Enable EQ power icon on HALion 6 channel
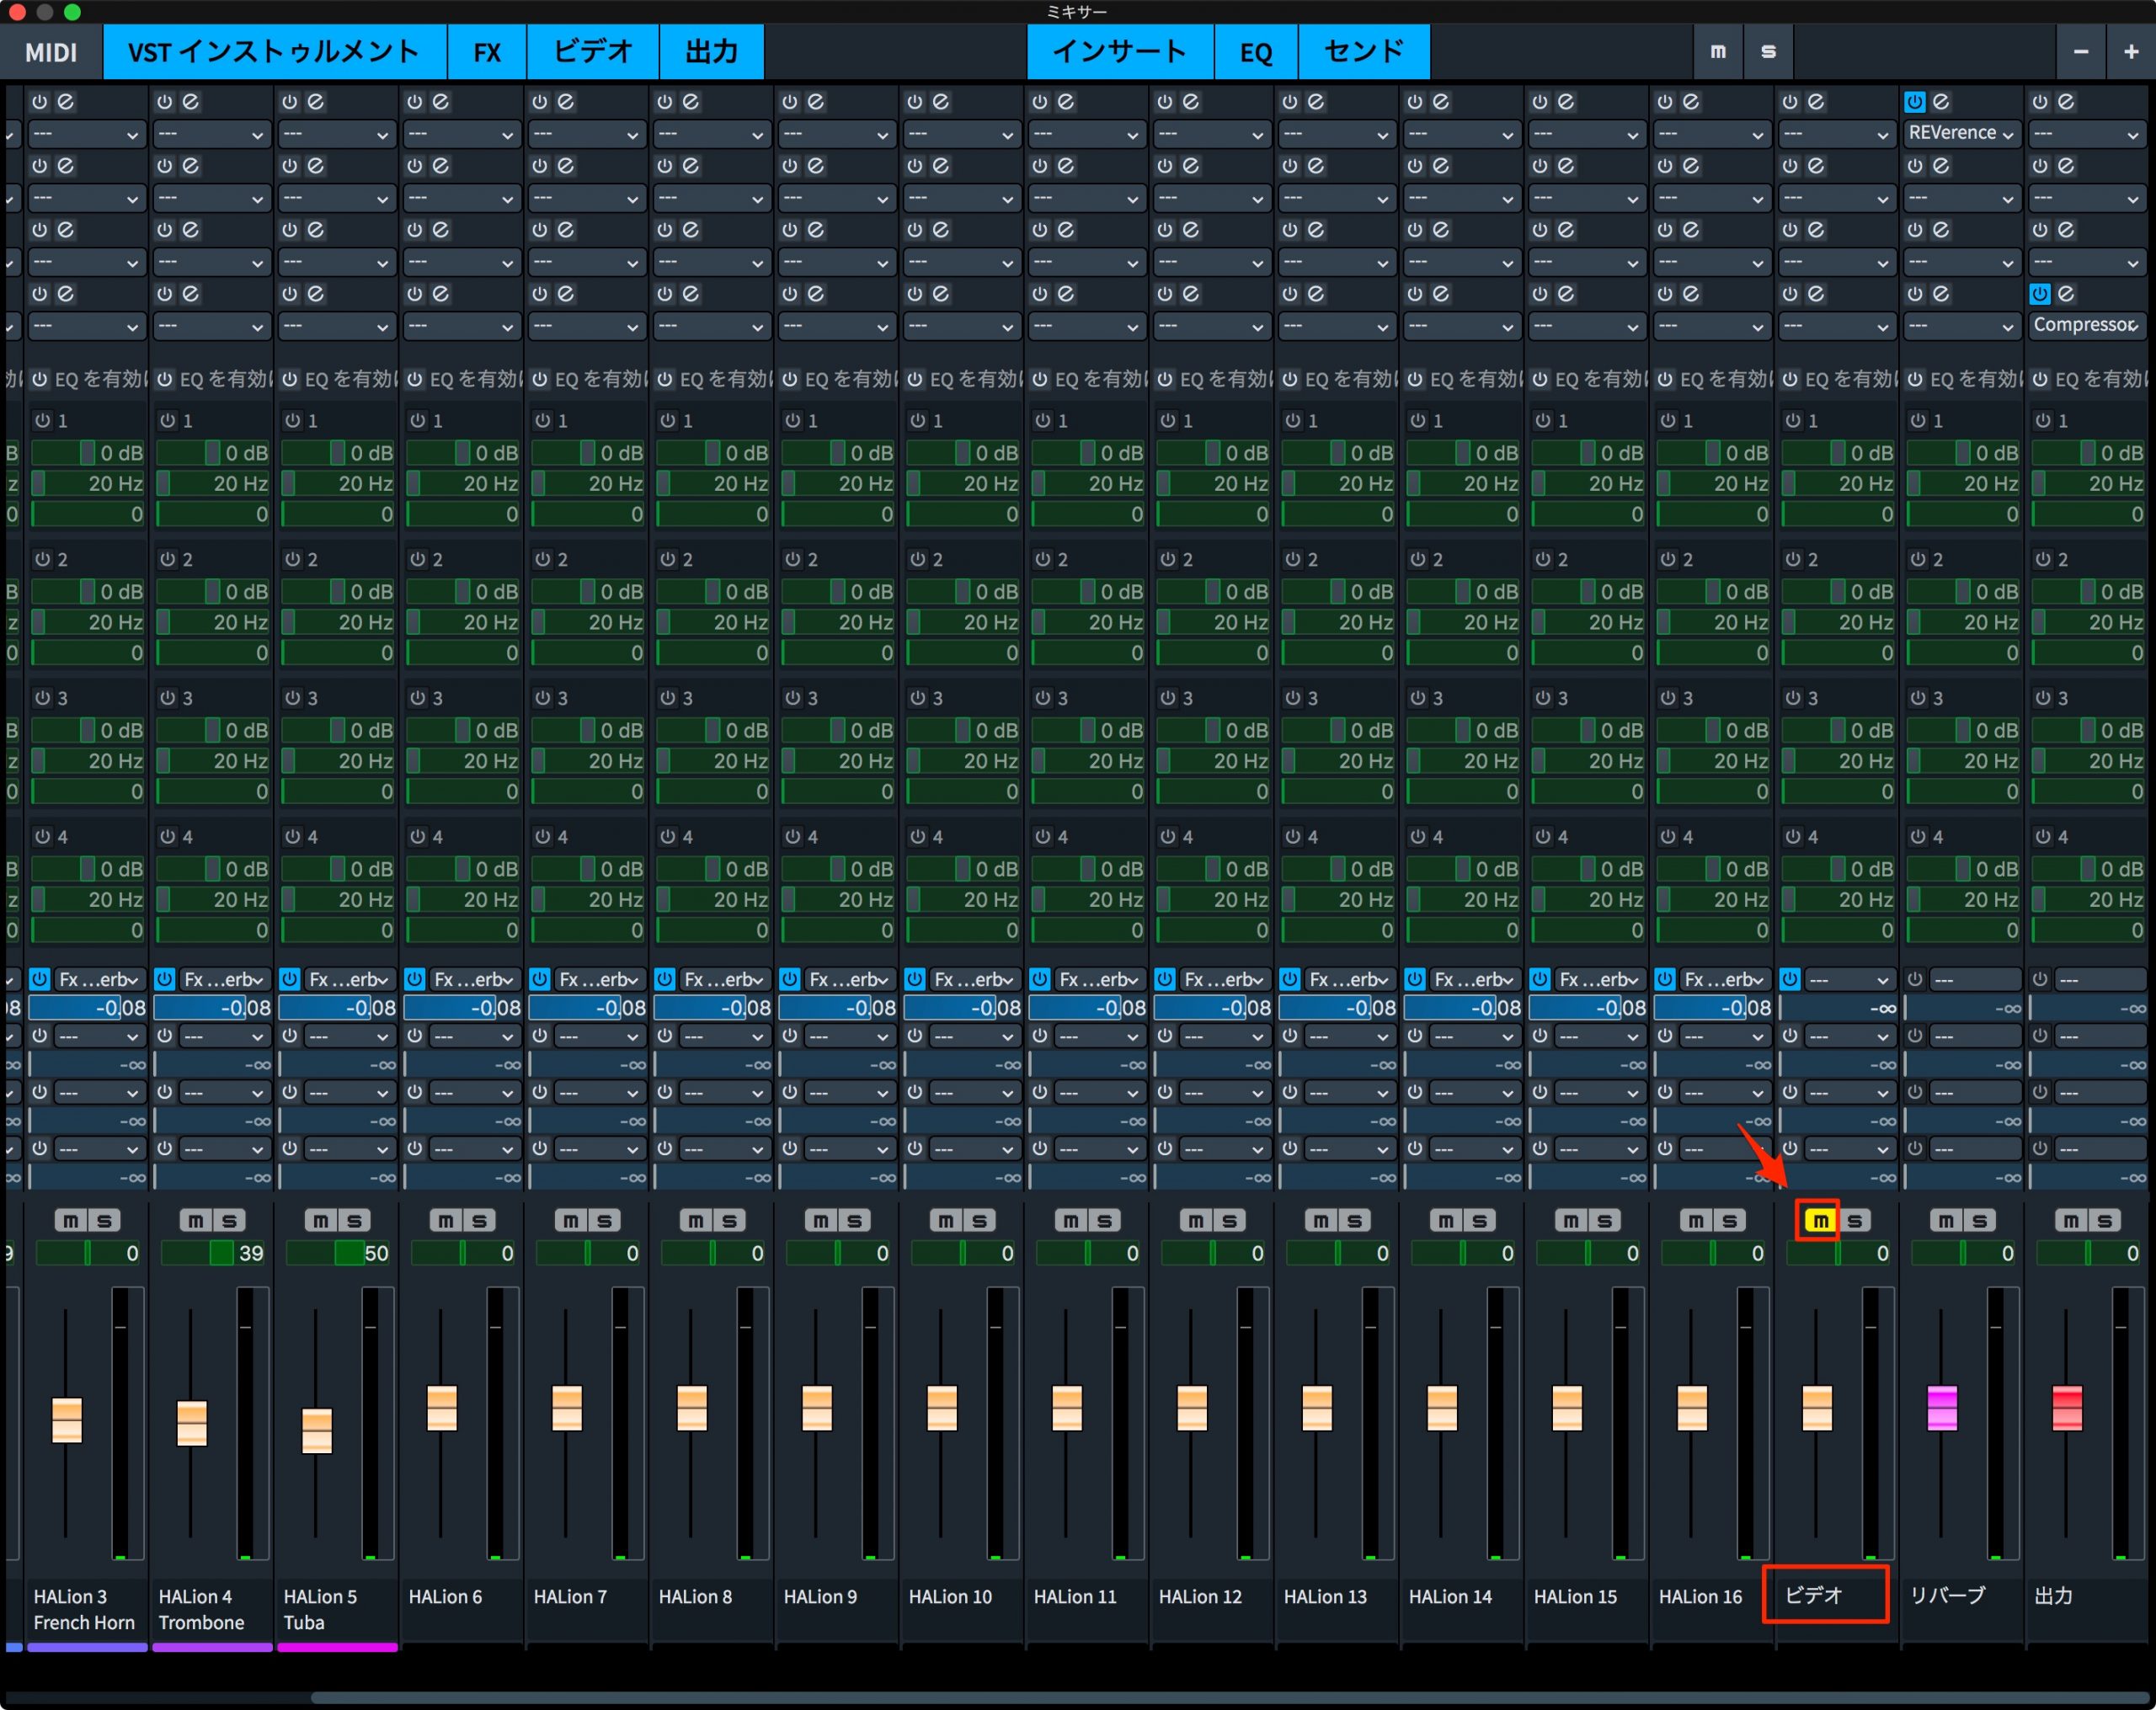This screenshot has width=2156, height=1710. pos(415,379)
